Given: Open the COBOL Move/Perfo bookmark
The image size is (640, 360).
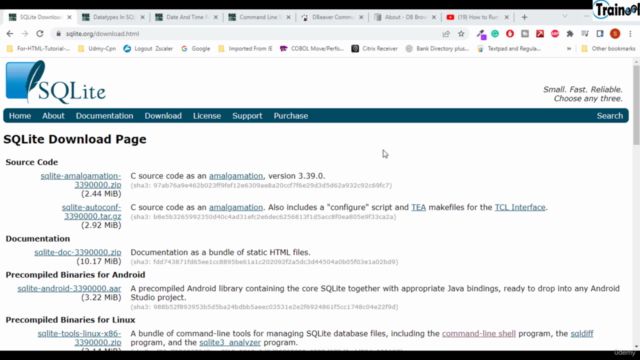Looking at the screenshot, I should tap(312, 49).
